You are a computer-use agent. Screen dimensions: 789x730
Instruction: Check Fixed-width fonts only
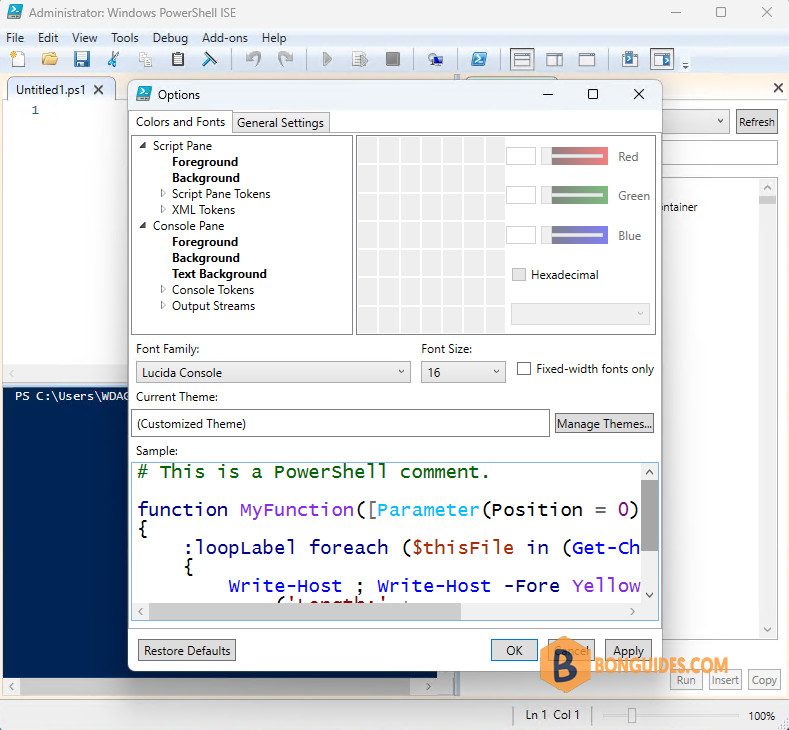point(524,369)
